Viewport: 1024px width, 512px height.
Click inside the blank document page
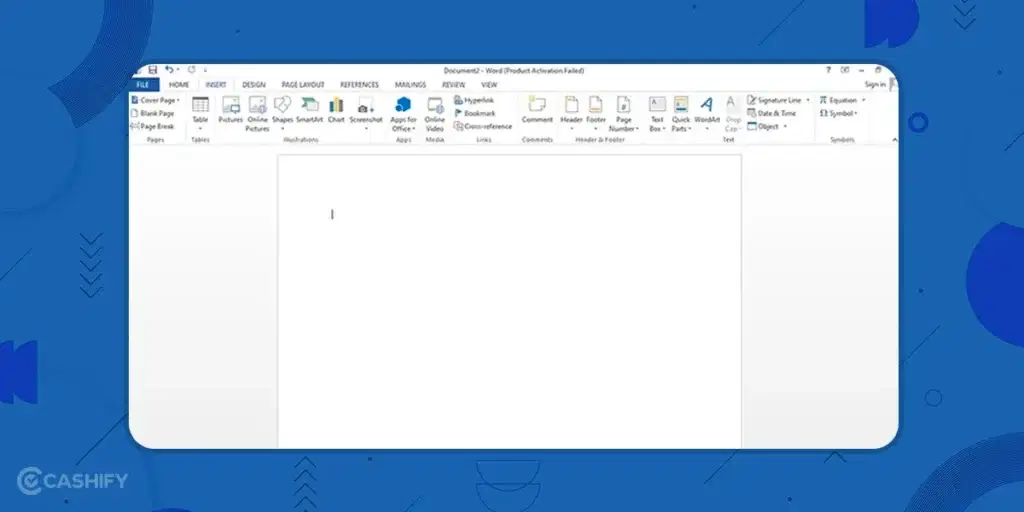click(509, 301)
